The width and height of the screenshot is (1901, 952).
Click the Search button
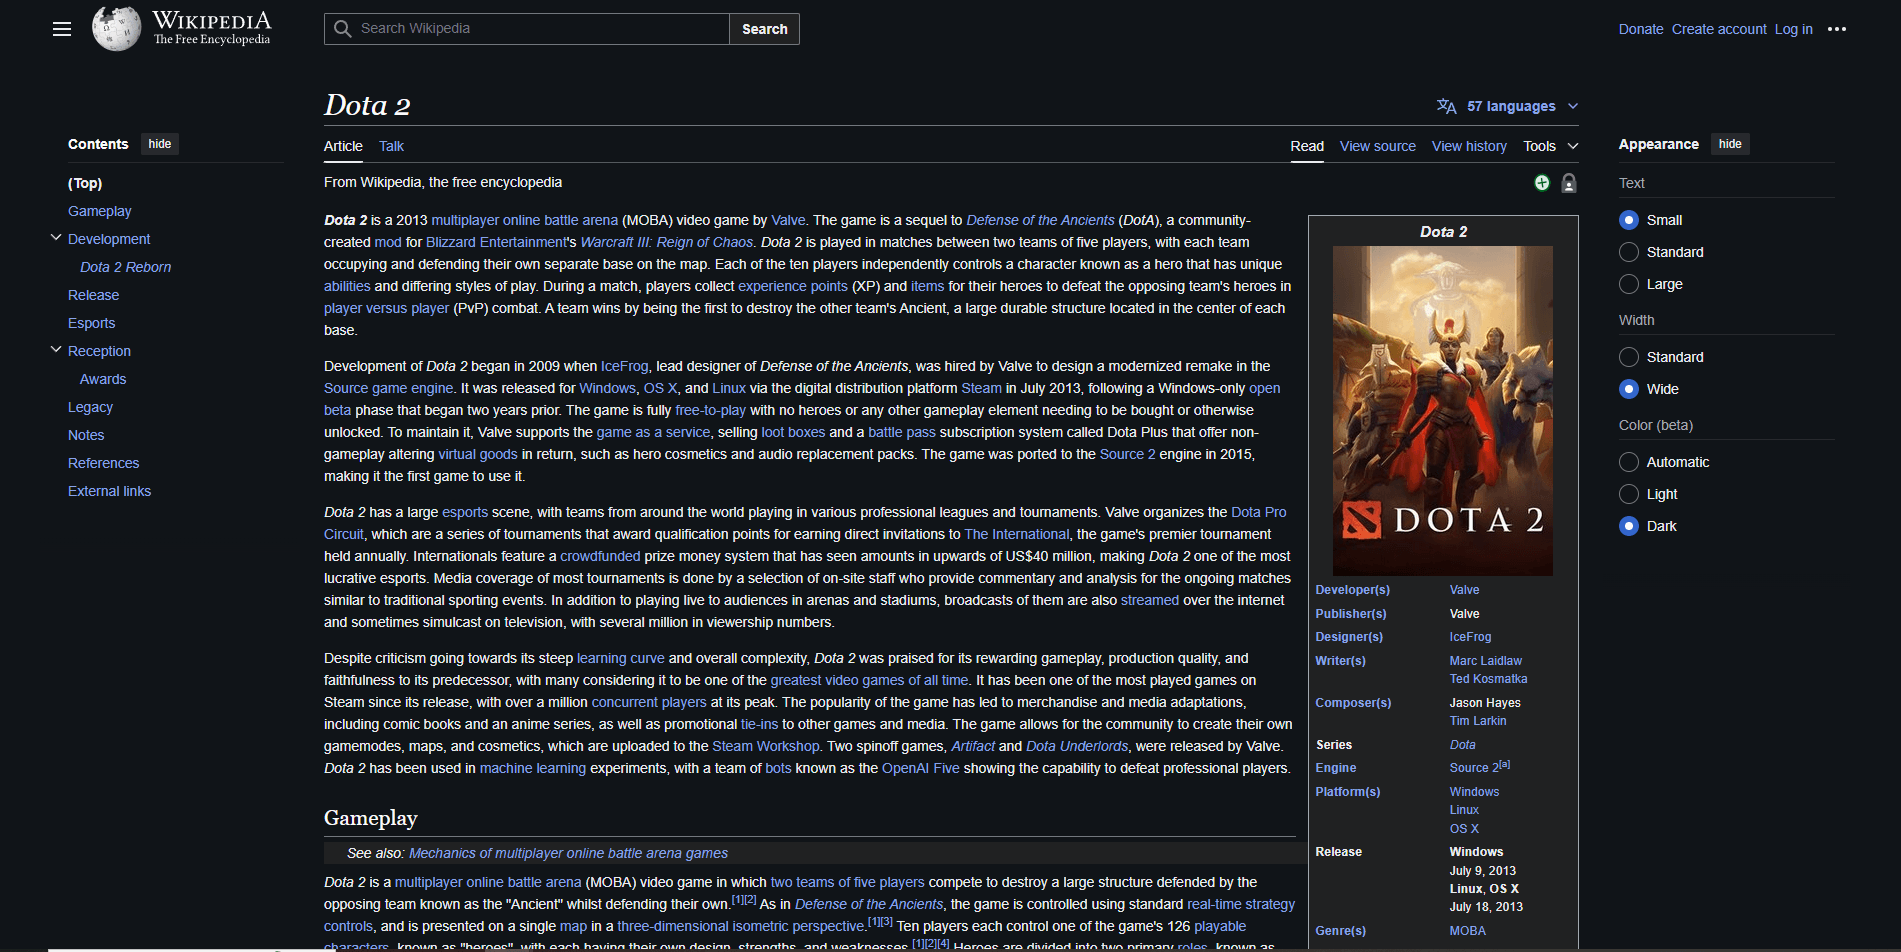(765, 29)
